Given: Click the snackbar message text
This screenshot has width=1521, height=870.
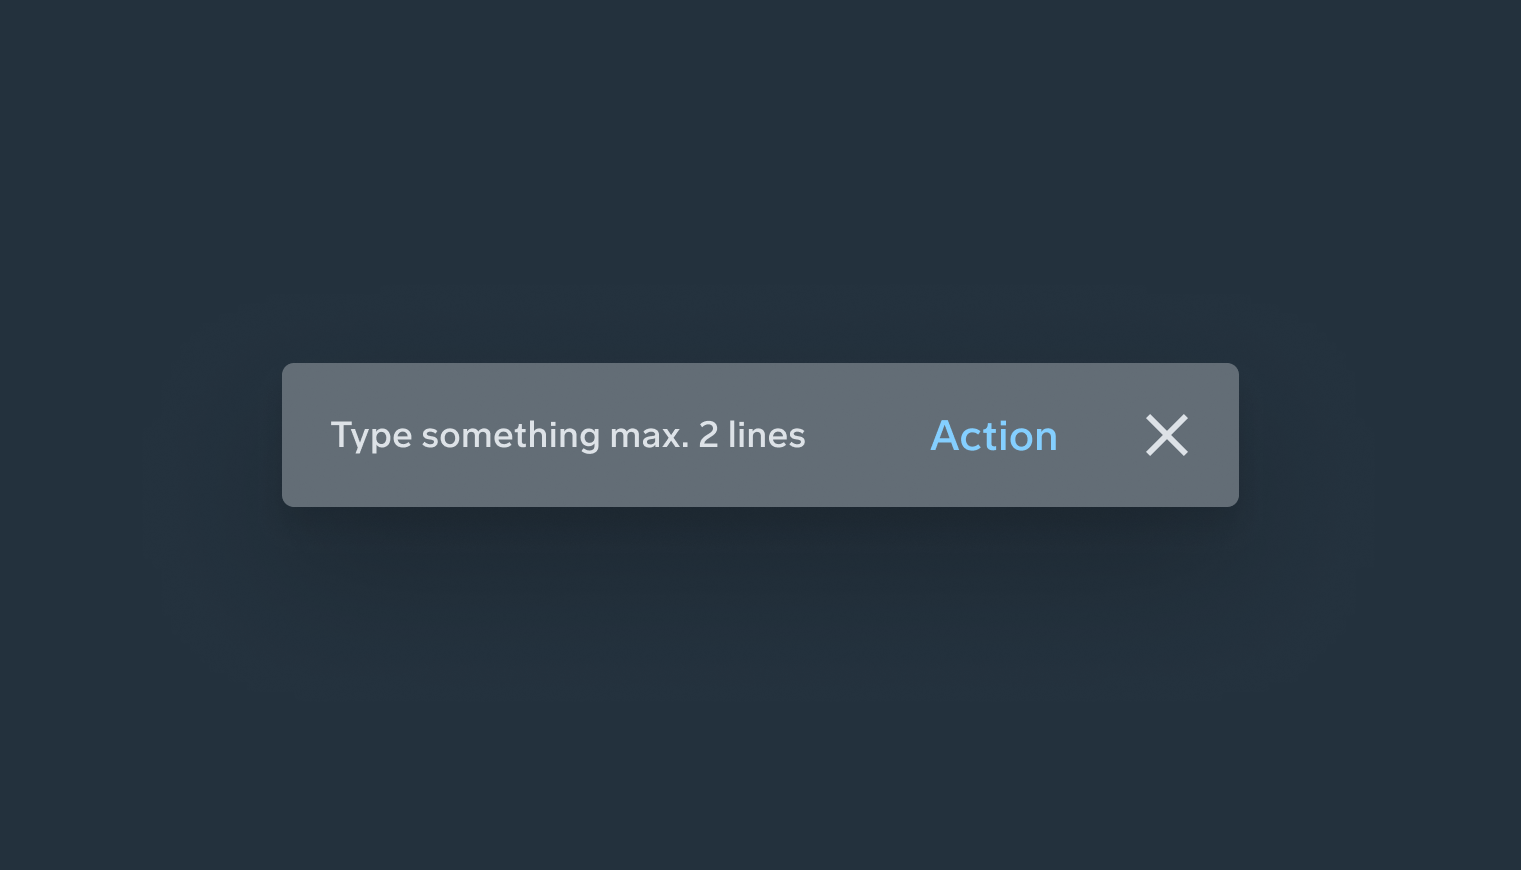Looking at the screenshot, I should click(567, 435).
